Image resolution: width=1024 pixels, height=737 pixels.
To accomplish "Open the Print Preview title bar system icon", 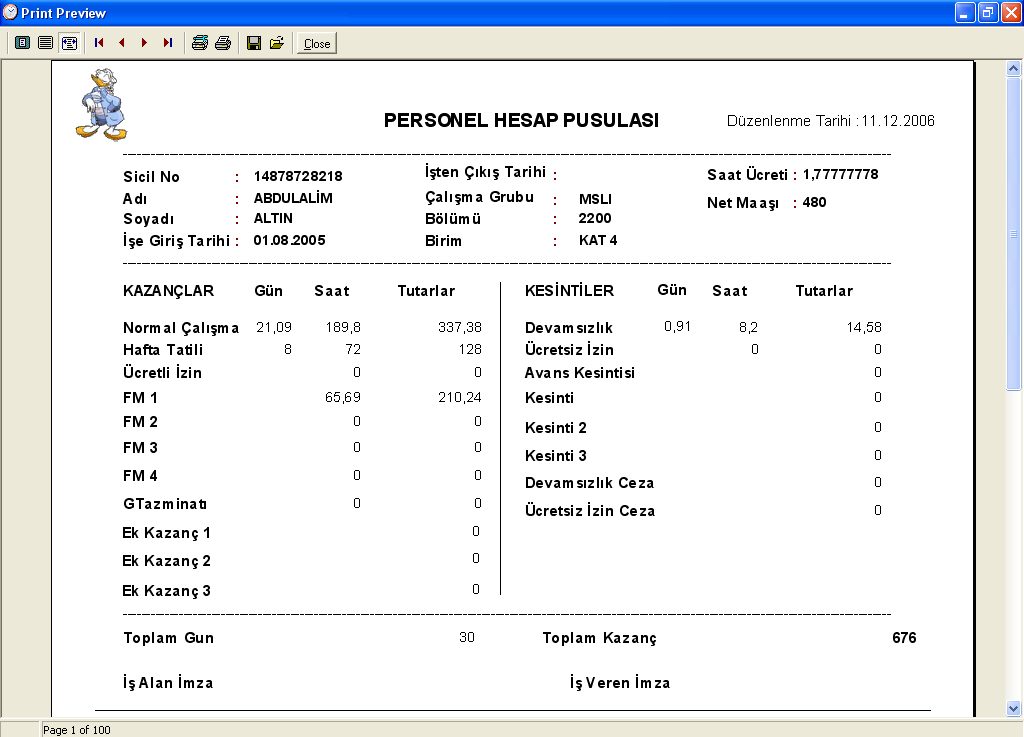I will point(10,13).
